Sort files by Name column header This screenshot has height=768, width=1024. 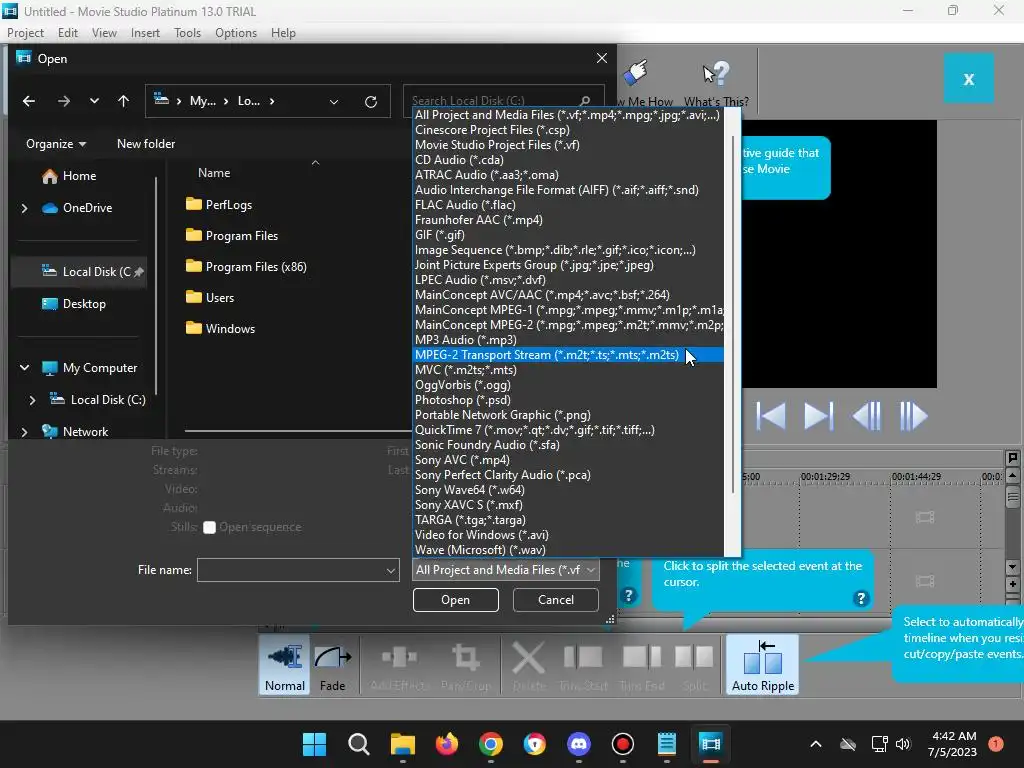[x=214, y=173]
